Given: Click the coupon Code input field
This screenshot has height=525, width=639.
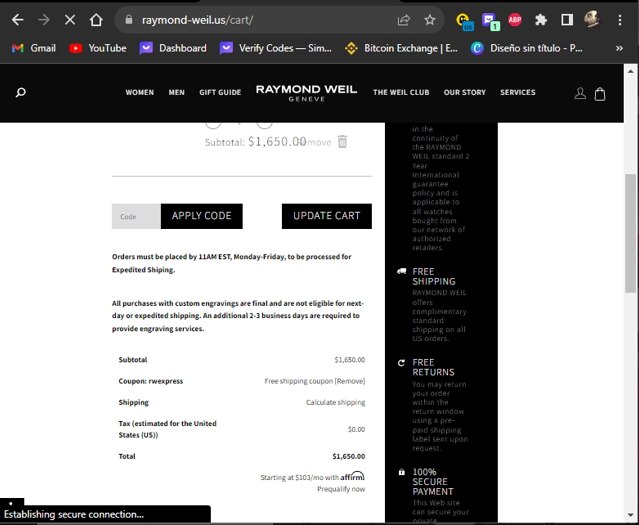Looking at the screenshot, I should point(137,216).
